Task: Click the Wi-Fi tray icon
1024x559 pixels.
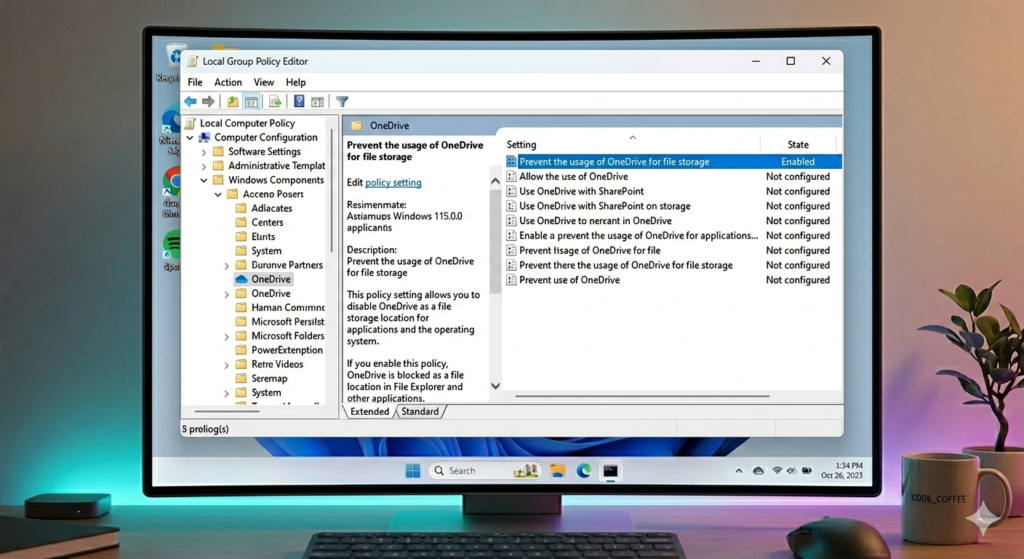Action: 776,471
